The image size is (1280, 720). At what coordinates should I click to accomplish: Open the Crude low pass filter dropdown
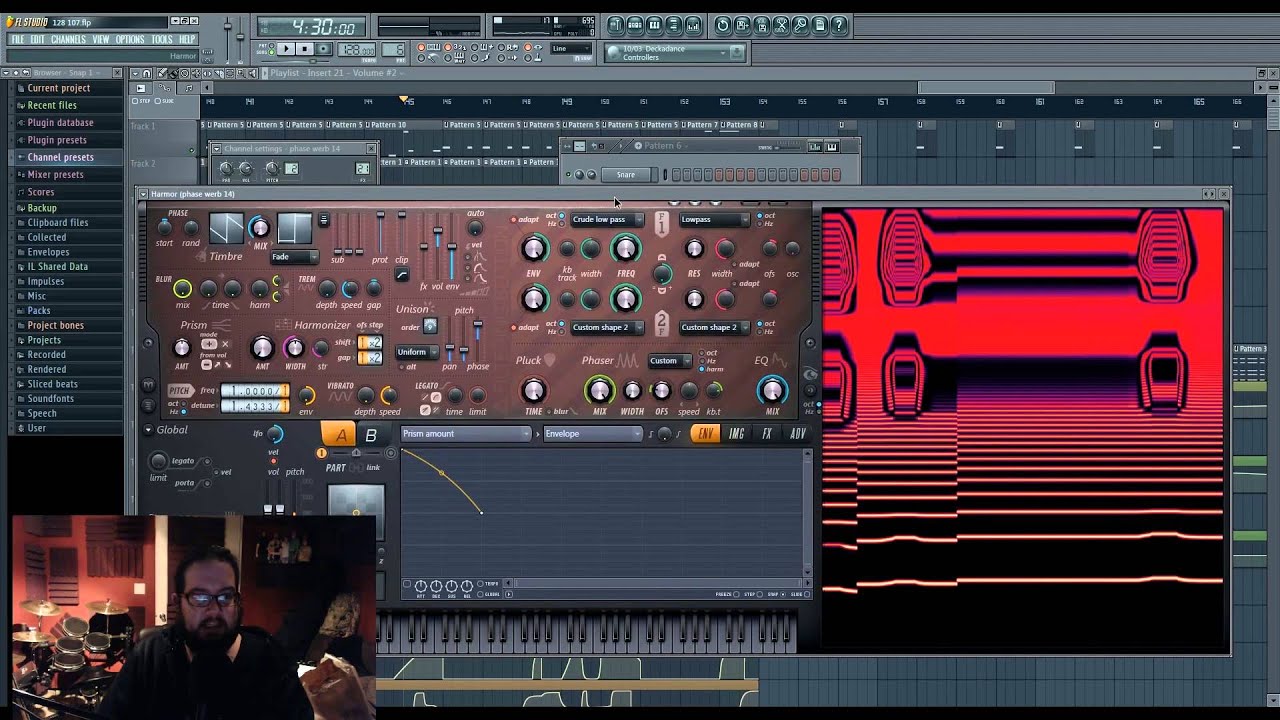tap(607, 219)
